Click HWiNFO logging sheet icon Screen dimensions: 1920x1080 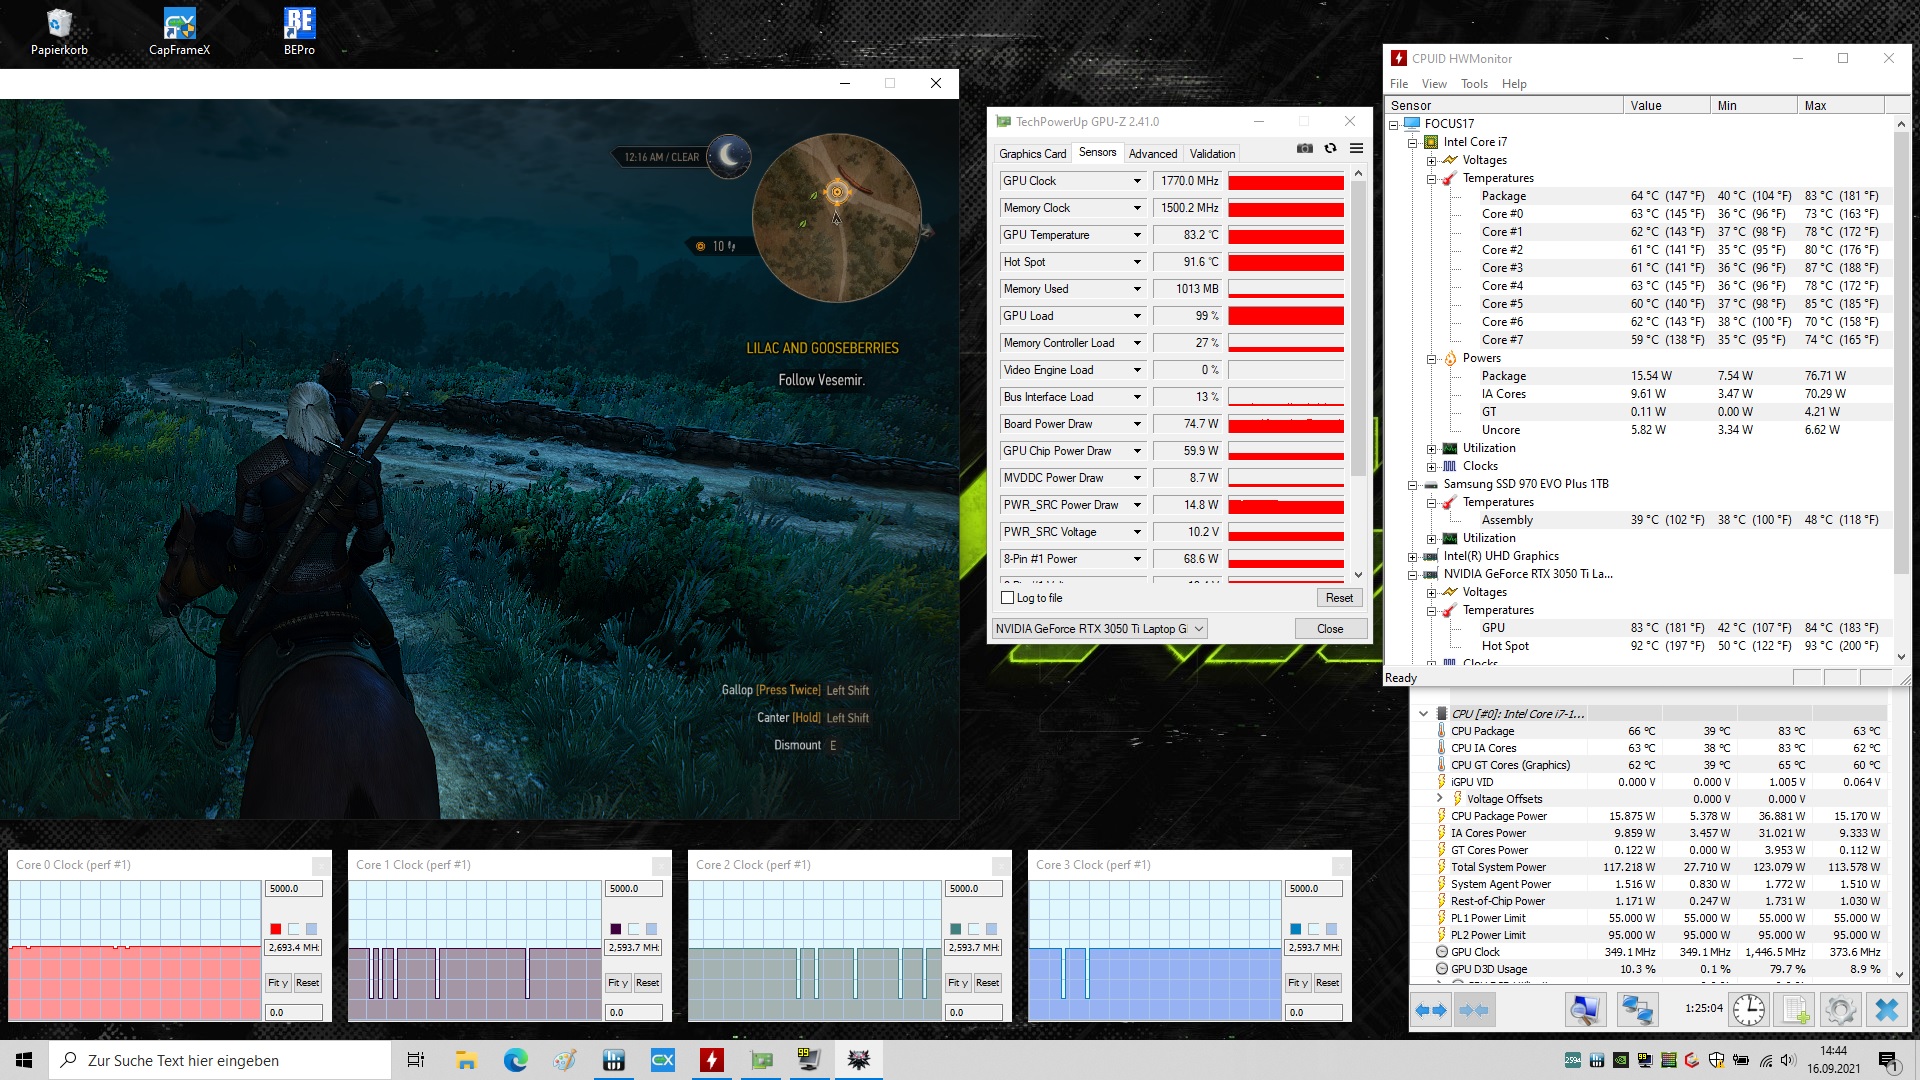coord(1796,1010)
